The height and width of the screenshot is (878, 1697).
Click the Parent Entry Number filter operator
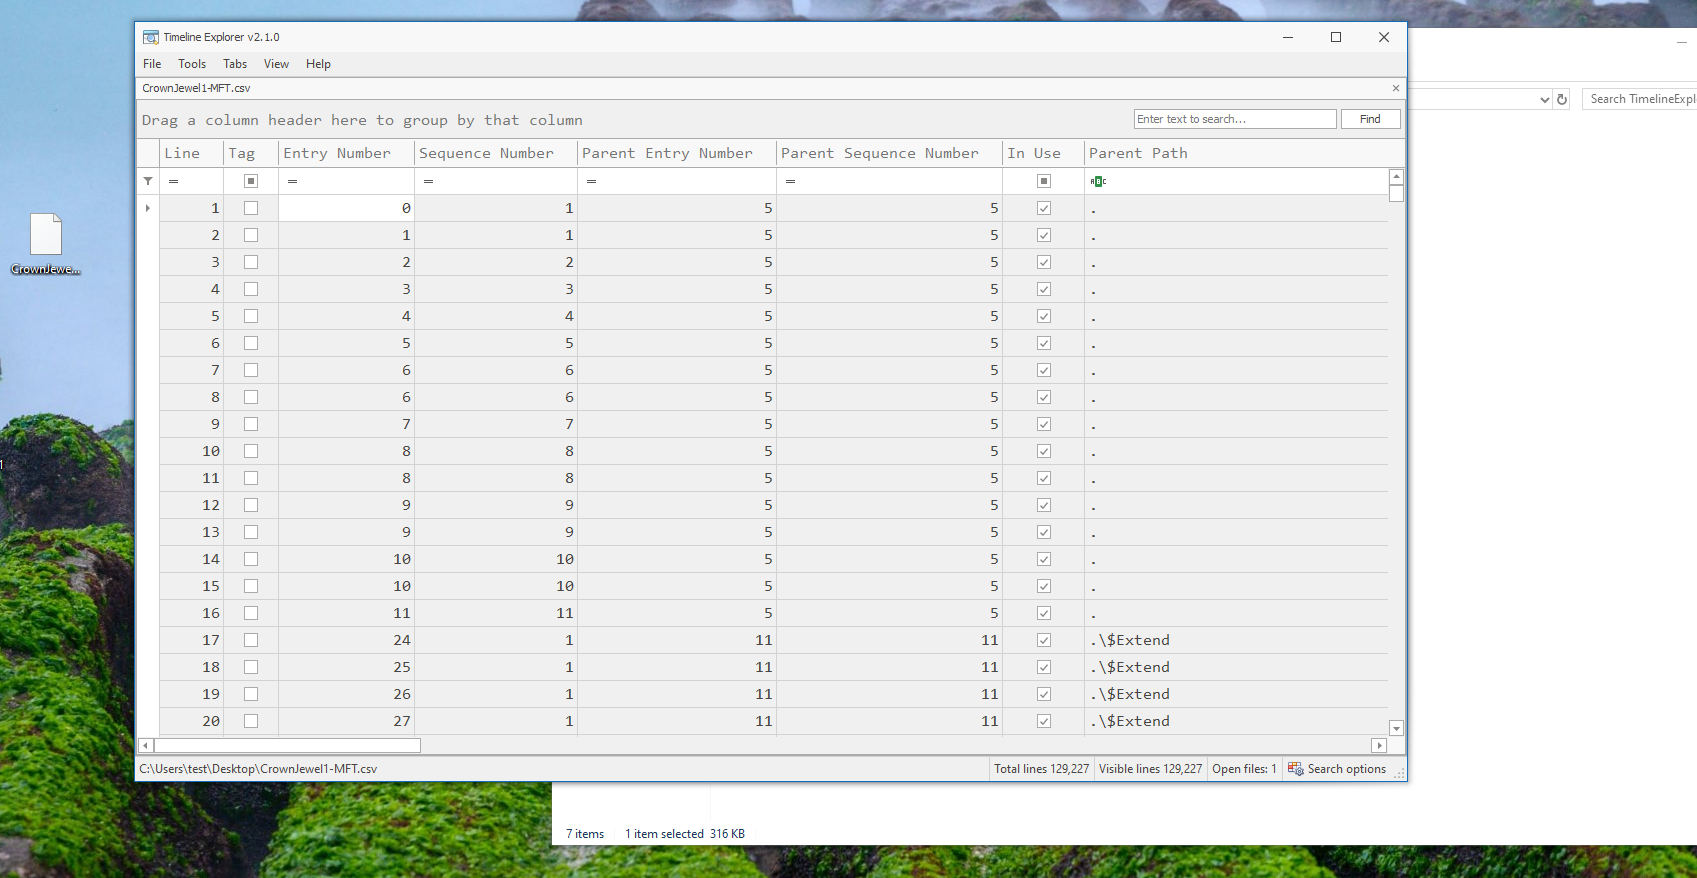coord(591,181)
